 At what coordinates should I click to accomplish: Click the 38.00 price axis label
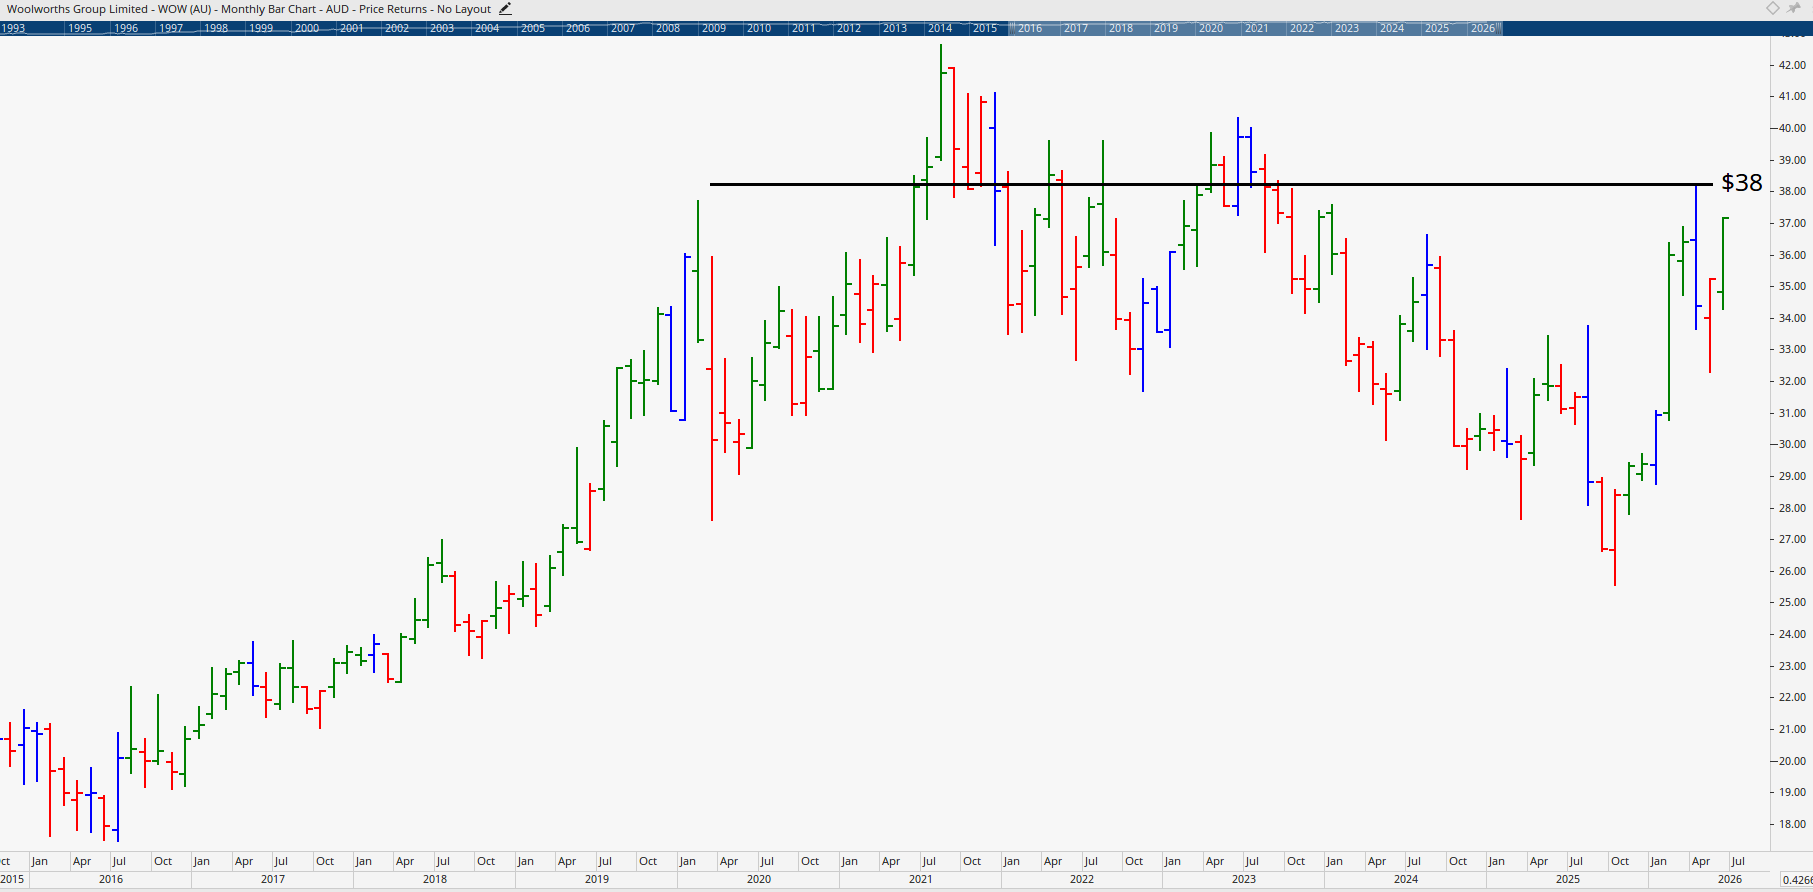click(1792, 192)
